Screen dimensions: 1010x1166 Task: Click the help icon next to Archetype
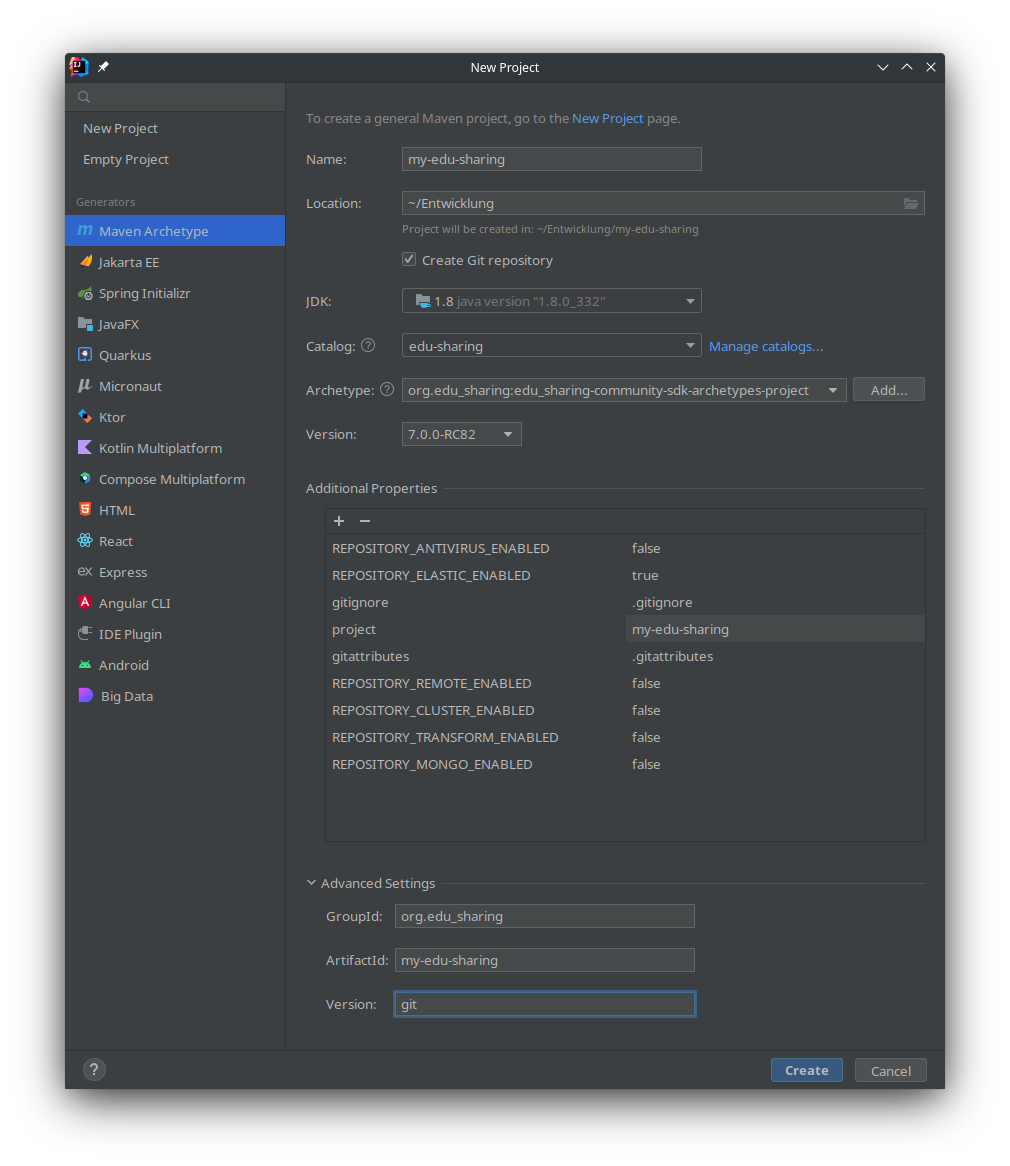387,390
